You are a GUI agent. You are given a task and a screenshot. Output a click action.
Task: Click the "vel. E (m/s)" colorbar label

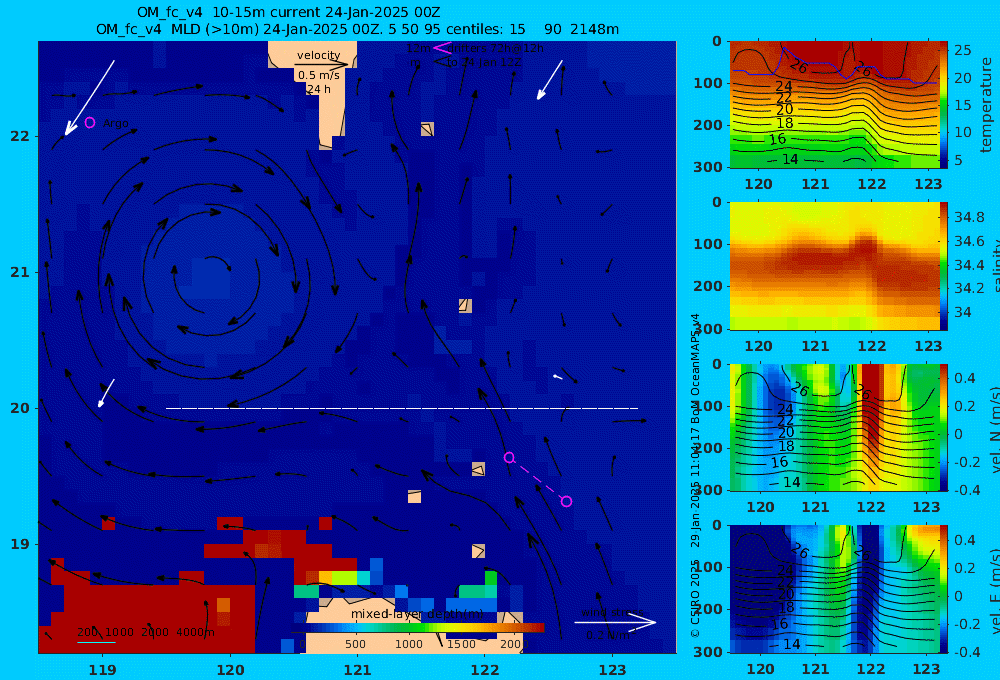click(x=994, y=589)
